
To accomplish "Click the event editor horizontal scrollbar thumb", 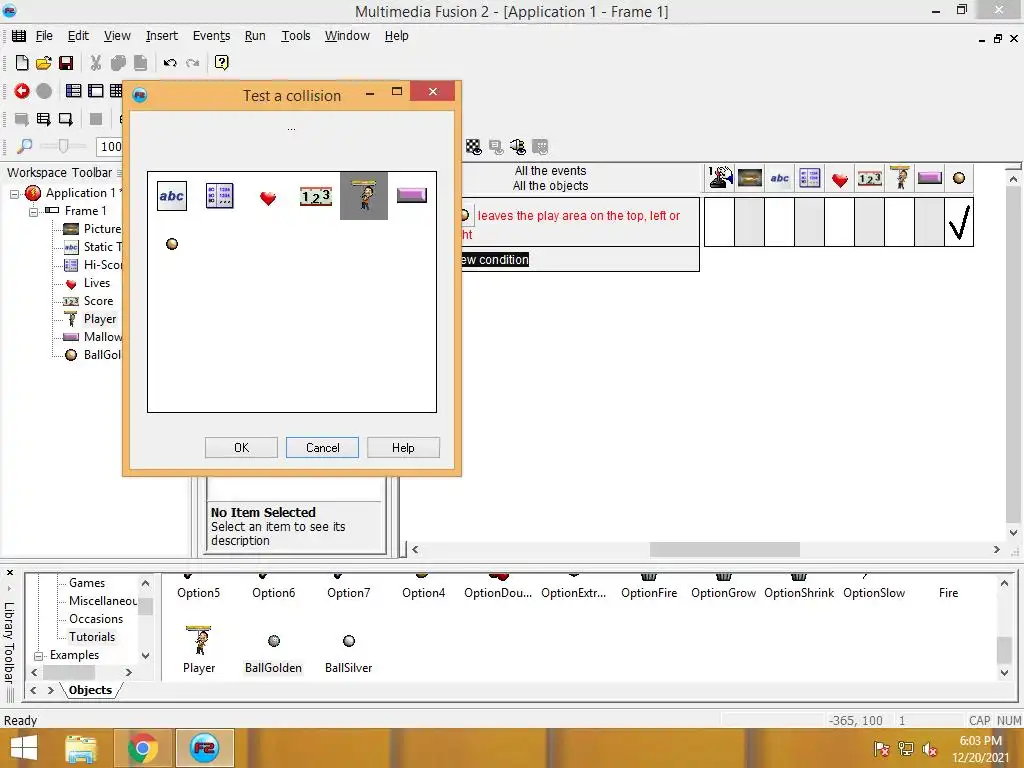I will (724, 550).
